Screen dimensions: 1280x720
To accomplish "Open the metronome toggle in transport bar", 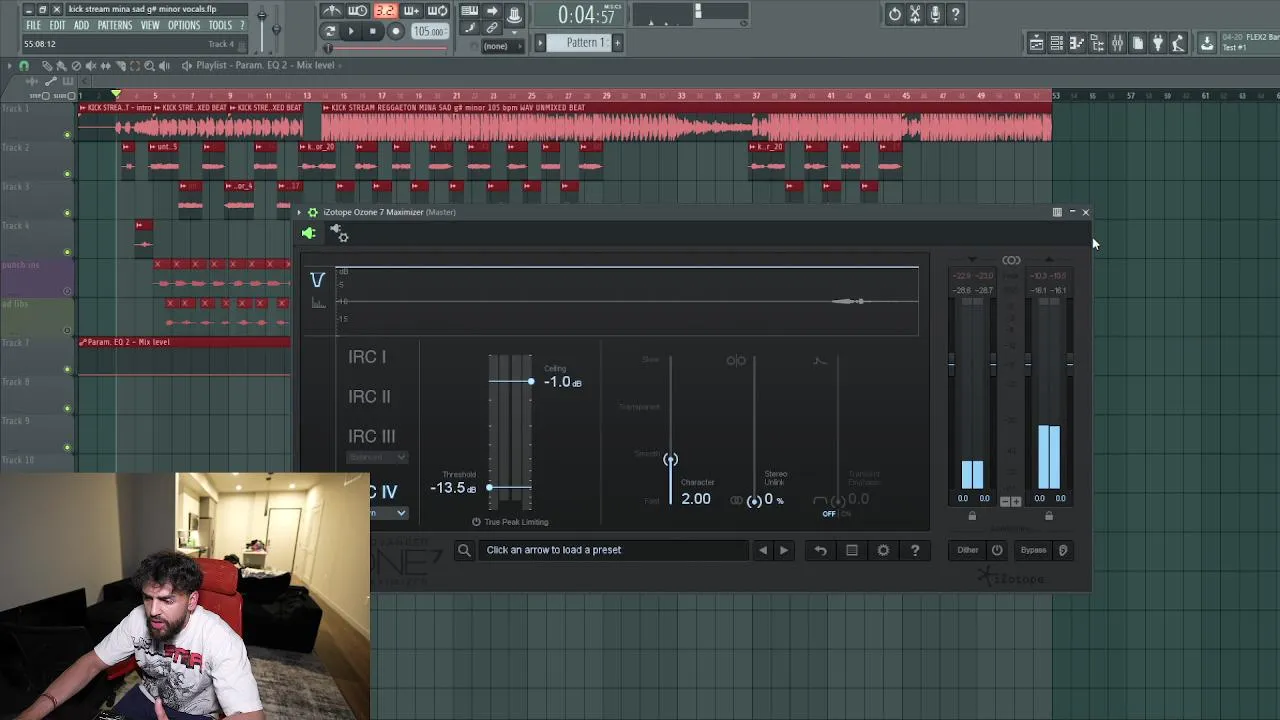I will 332,12.
